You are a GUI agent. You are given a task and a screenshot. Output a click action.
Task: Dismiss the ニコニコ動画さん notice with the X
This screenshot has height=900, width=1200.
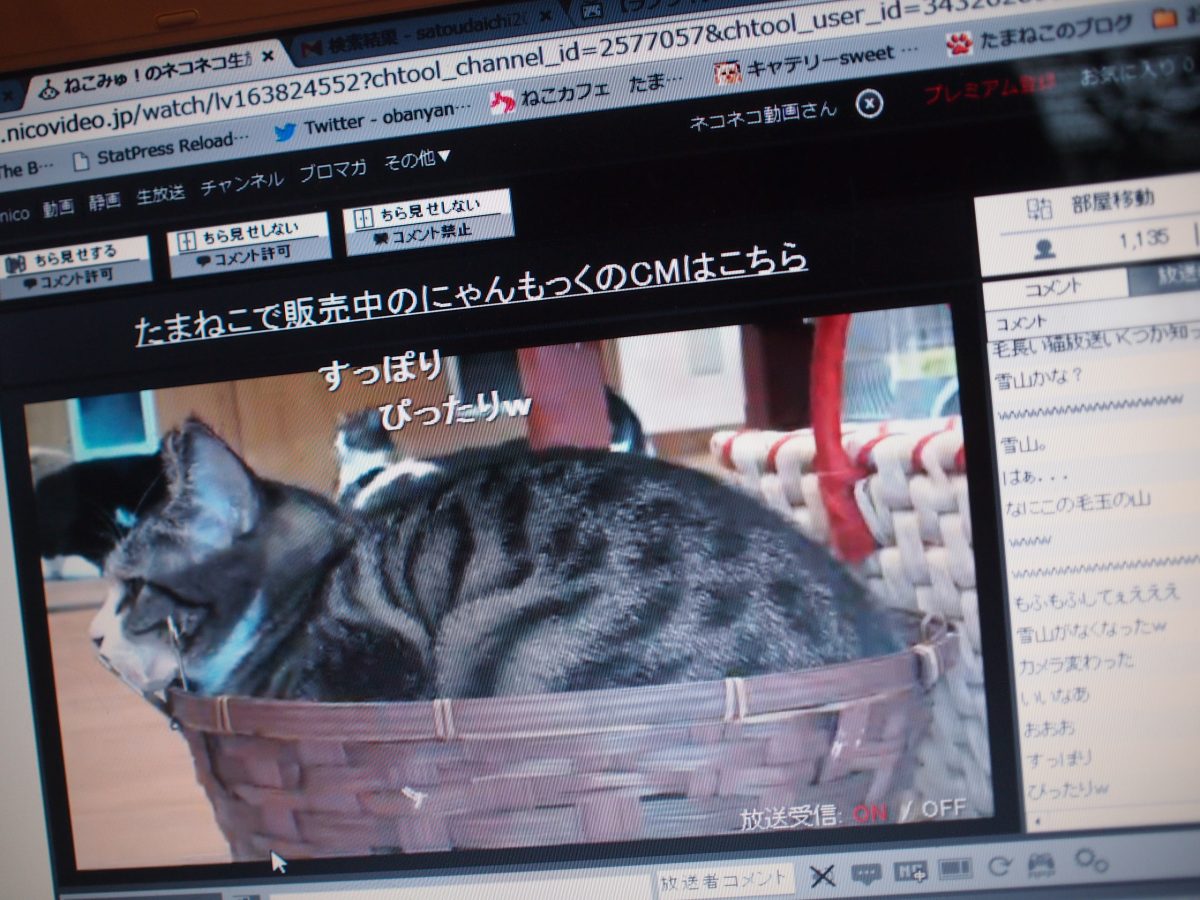coord(870,103)
